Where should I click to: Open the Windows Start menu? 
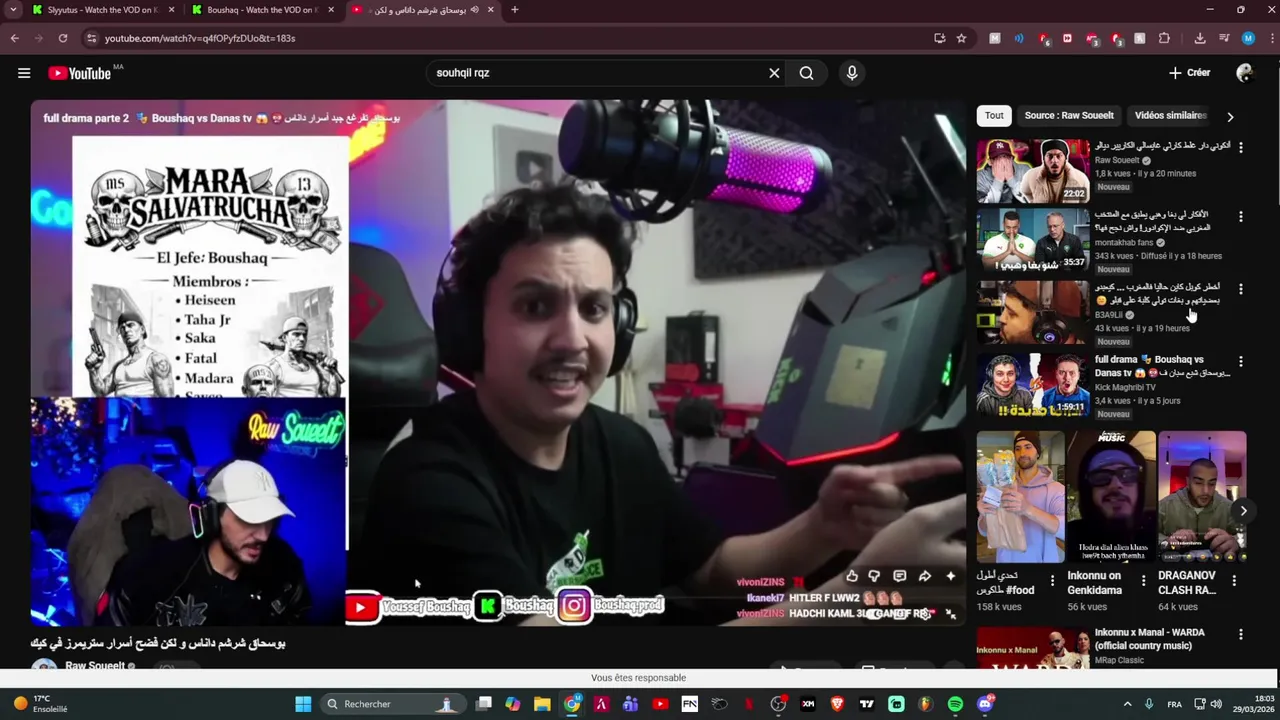303,704
